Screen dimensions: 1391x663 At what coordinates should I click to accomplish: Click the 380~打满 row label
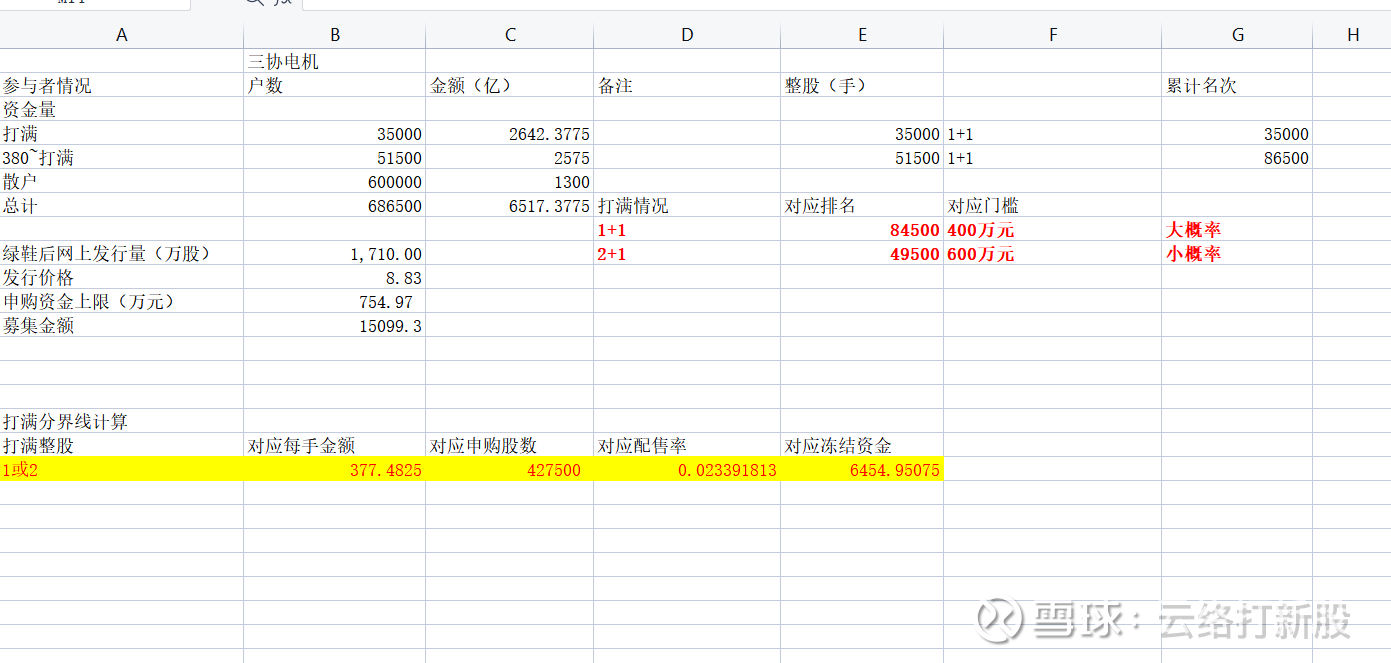[x=122, y=157]
